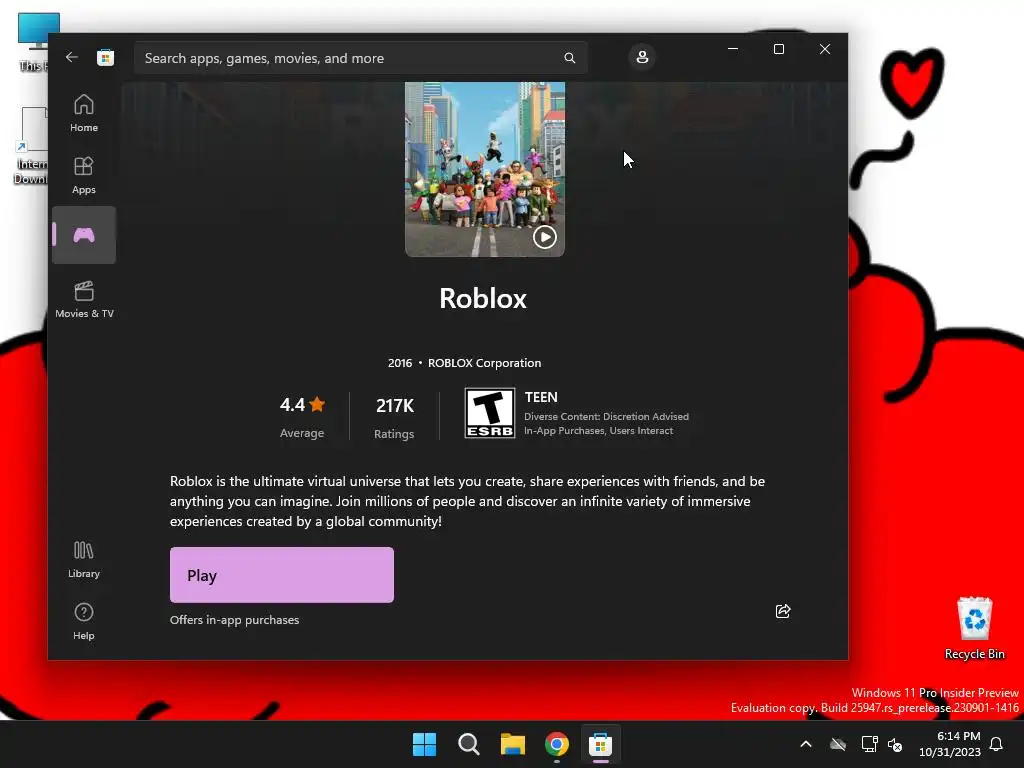Click Microsoft Store taskbar icon
The image size is (1024, 768).
[x=600, y=744]
